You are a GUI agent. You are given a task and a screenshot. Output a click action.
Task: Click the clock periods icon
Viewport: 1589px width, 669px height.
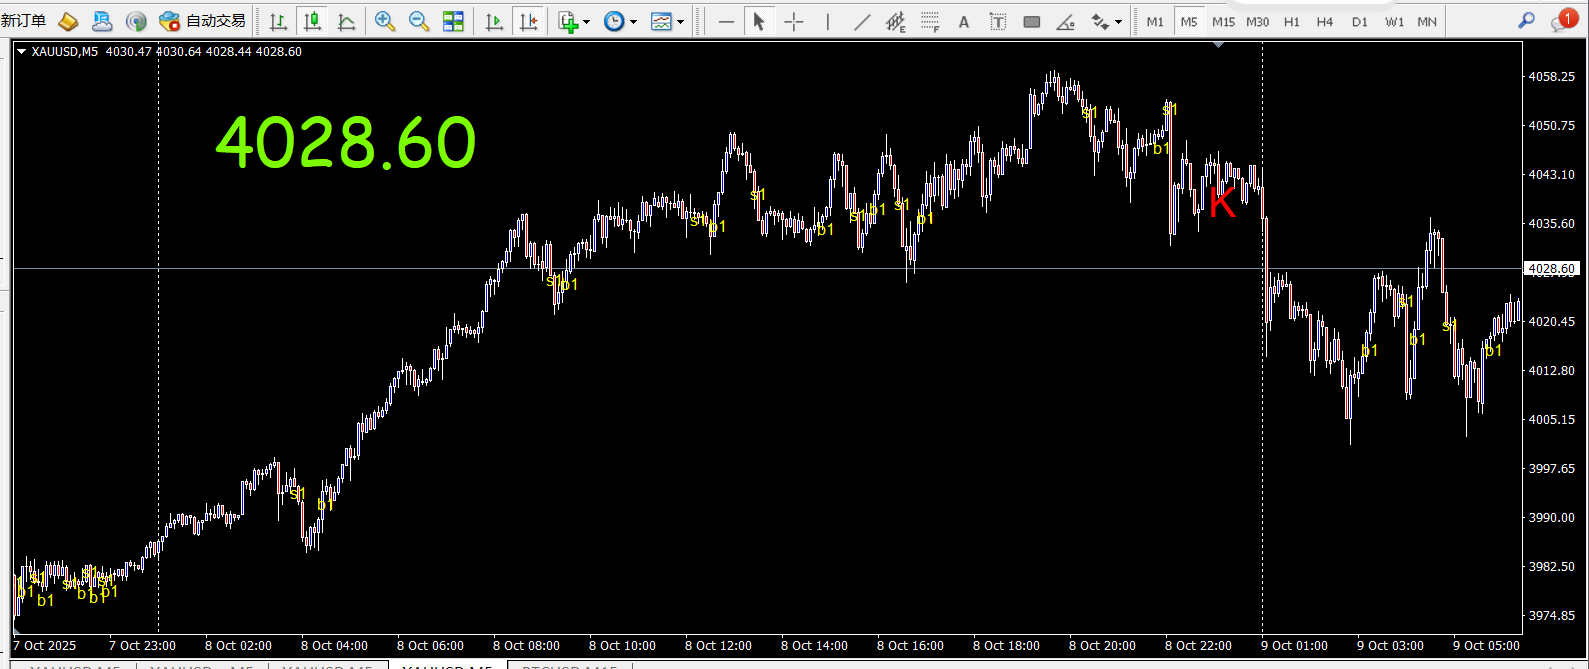tap(614, 21)
